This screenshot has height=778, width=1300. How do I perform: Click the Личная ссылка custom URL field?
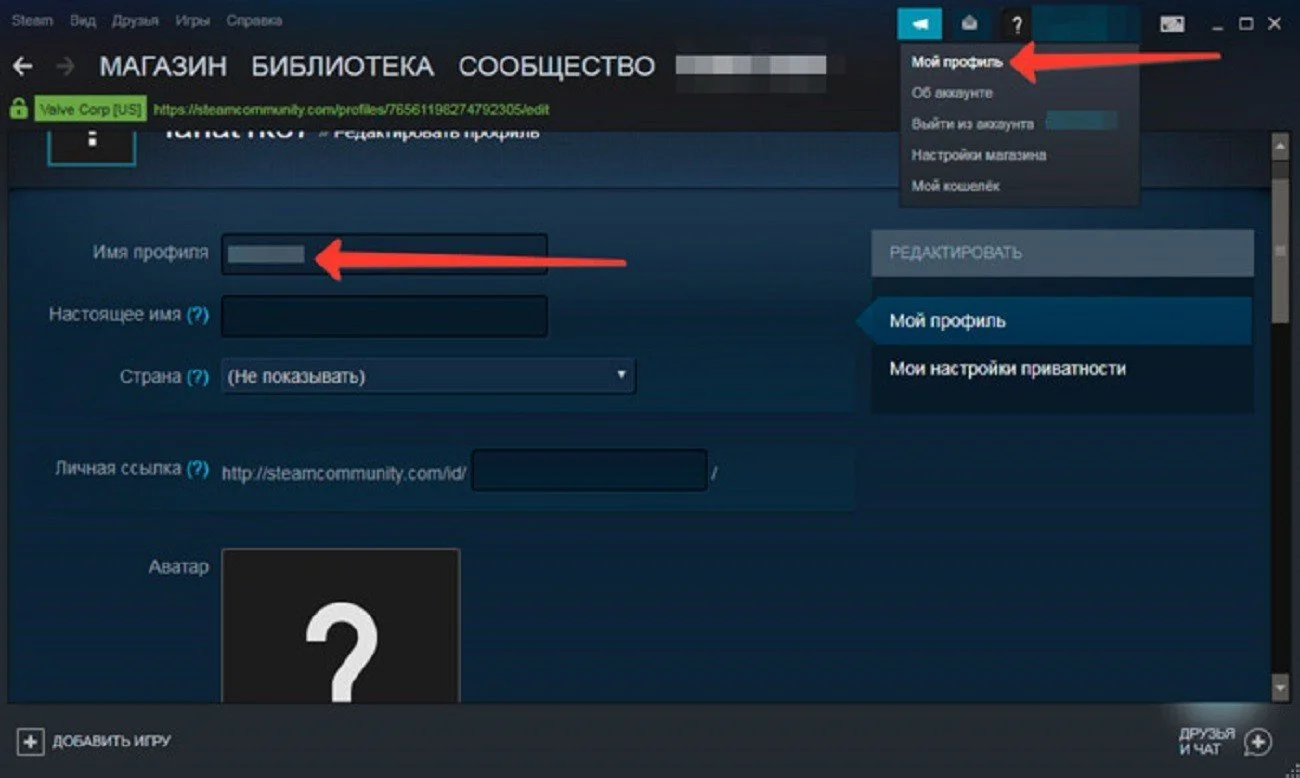[x=589, y=470]
